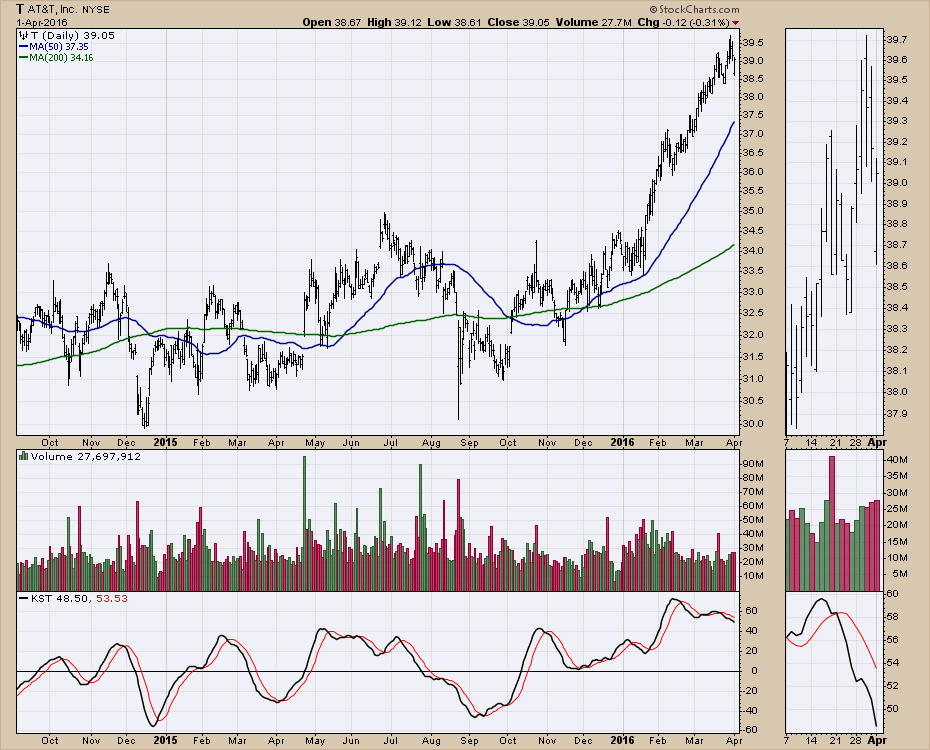Screen dimensions: 930x750
Task: Click the 10M volume axis label
Action: point(753,576)
